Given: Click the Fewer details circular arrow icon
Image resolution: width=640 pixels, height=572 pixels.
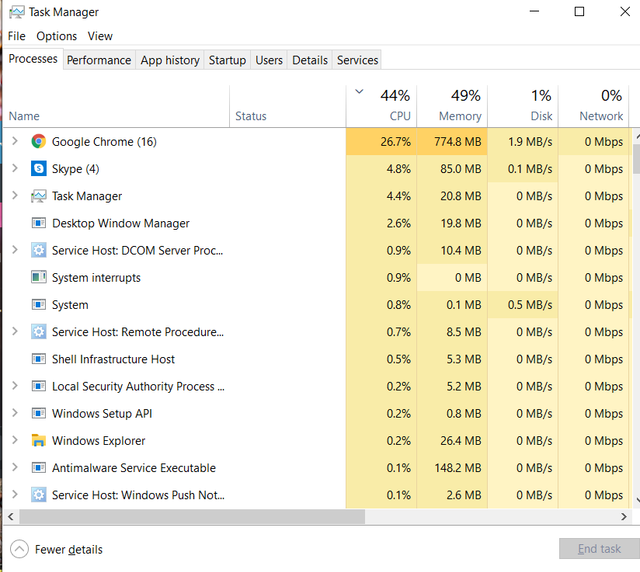Looking at the screenshot, I should [19, 549].
